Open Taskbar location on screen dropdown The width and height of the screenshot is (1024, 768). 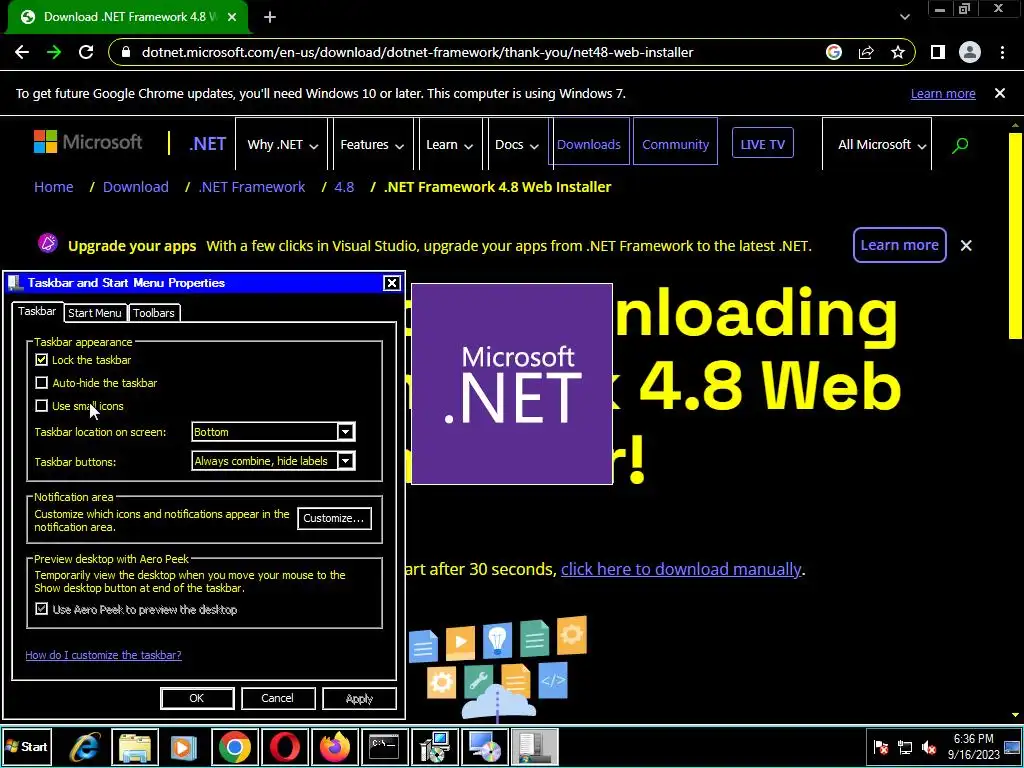point(274,432)
